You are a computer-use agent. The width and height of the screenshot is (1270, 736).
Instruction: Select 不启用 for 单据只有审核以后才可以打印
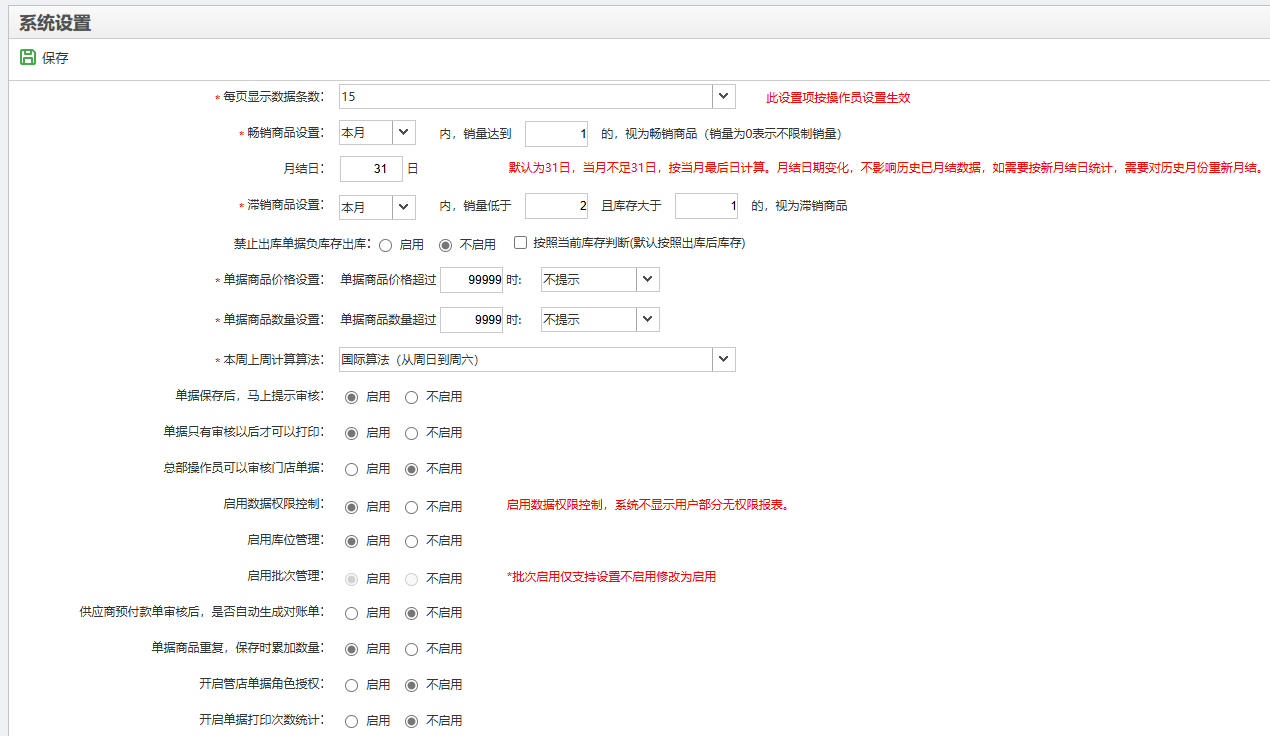click(x=411, y=433)
